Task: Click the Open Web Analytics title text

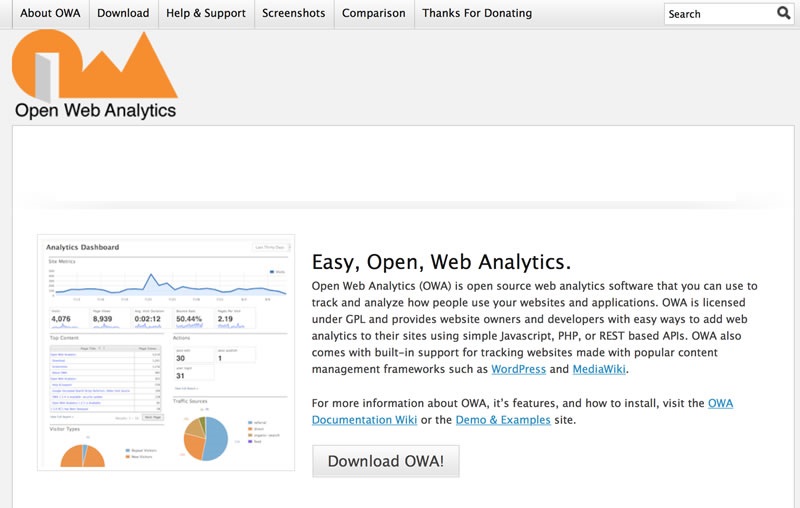Action: click(95, 110)
